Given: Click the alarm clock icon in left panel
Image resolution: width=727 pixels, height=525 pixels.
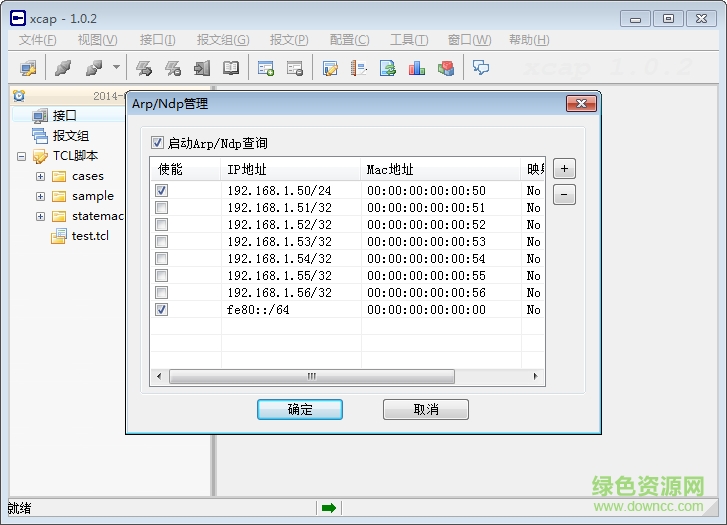Looking at the screenshot, I should click(19, 96).
